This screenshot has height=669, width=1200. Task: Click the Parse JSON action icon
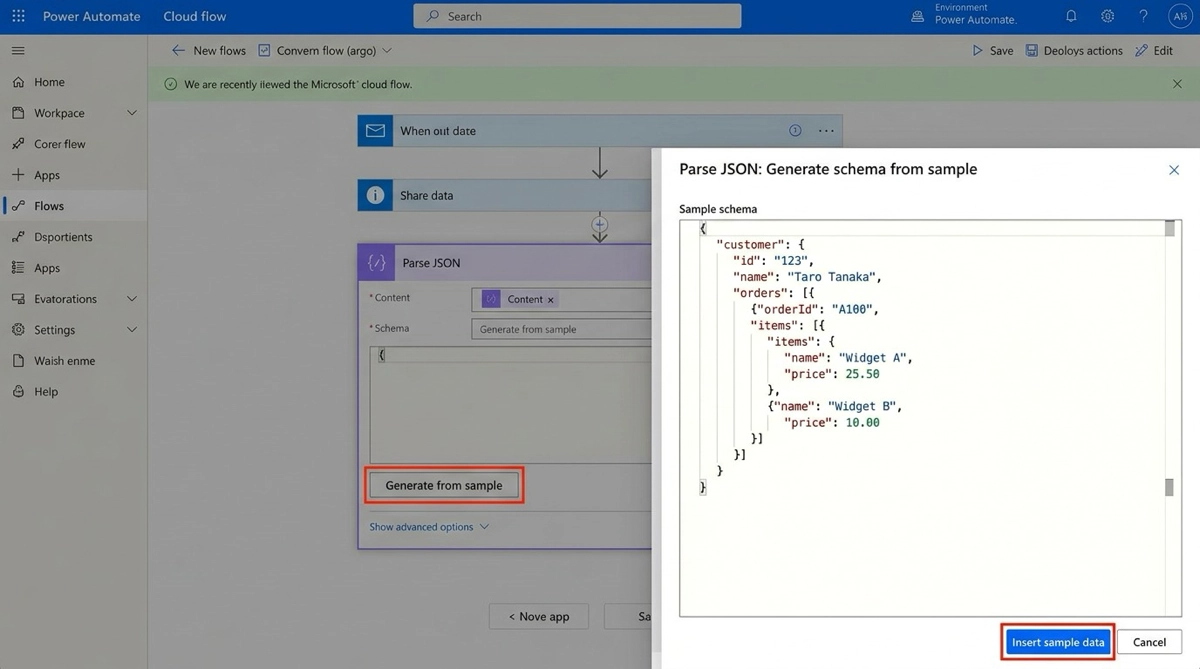point(377,263)
